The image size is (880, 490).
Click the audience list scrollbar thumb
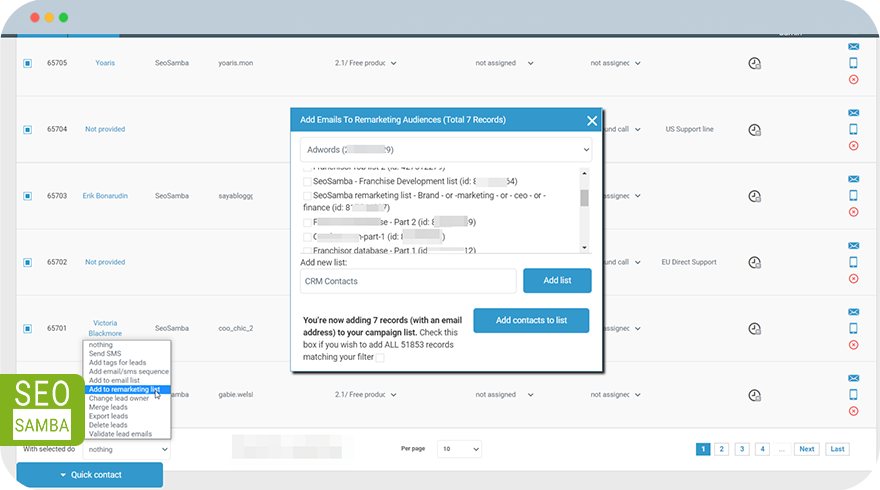(584, 198)
